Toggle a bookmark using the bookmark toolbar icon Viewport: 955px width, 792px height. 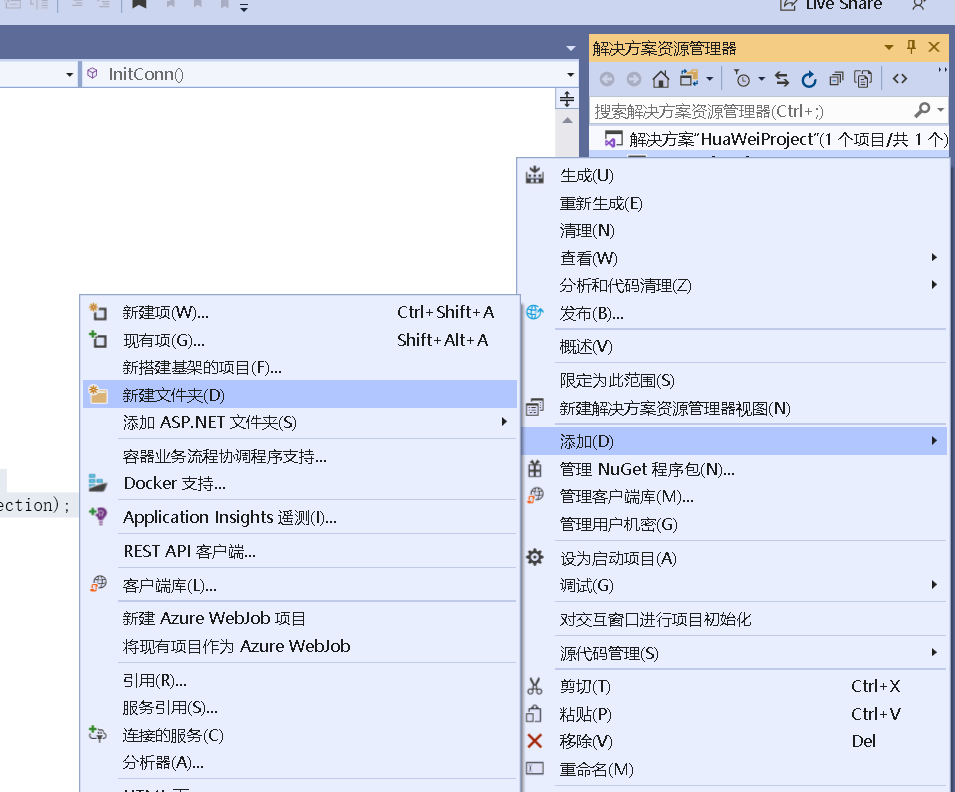point(138,4)
